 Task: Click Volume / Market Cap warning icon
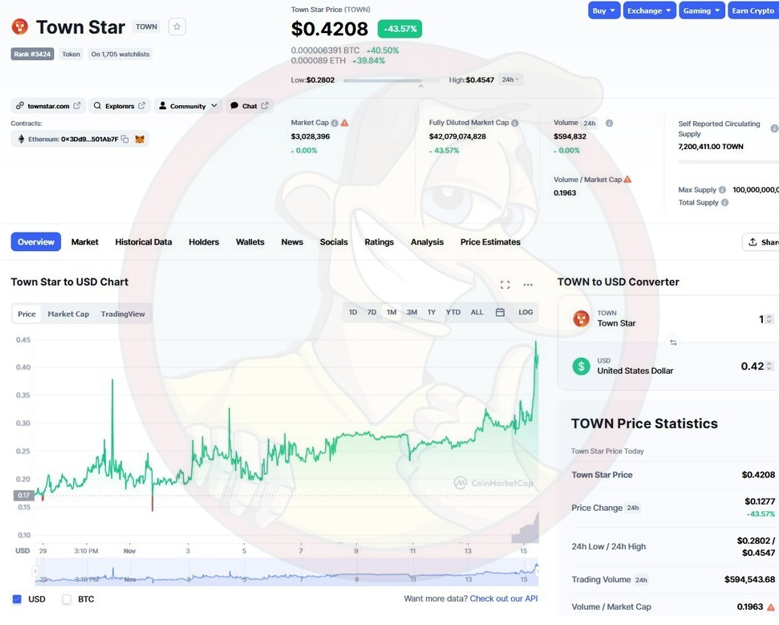click(627, 179)
